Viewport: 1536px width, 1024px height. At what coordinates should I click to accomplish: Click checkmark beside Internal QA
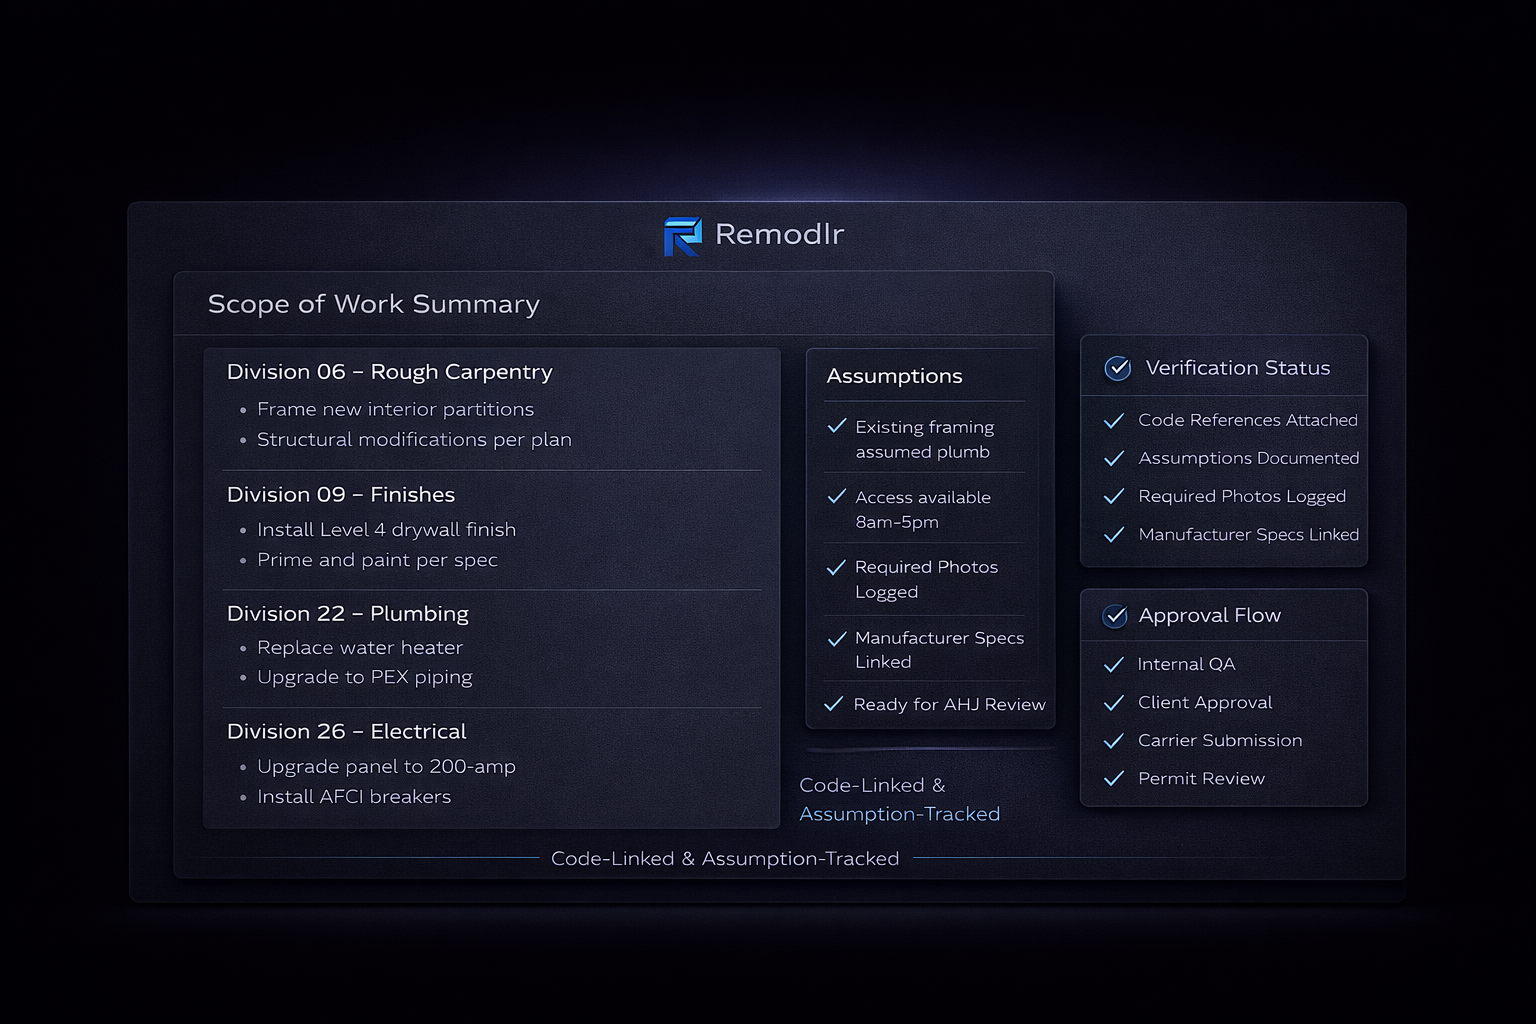[x=1113, y=665]
